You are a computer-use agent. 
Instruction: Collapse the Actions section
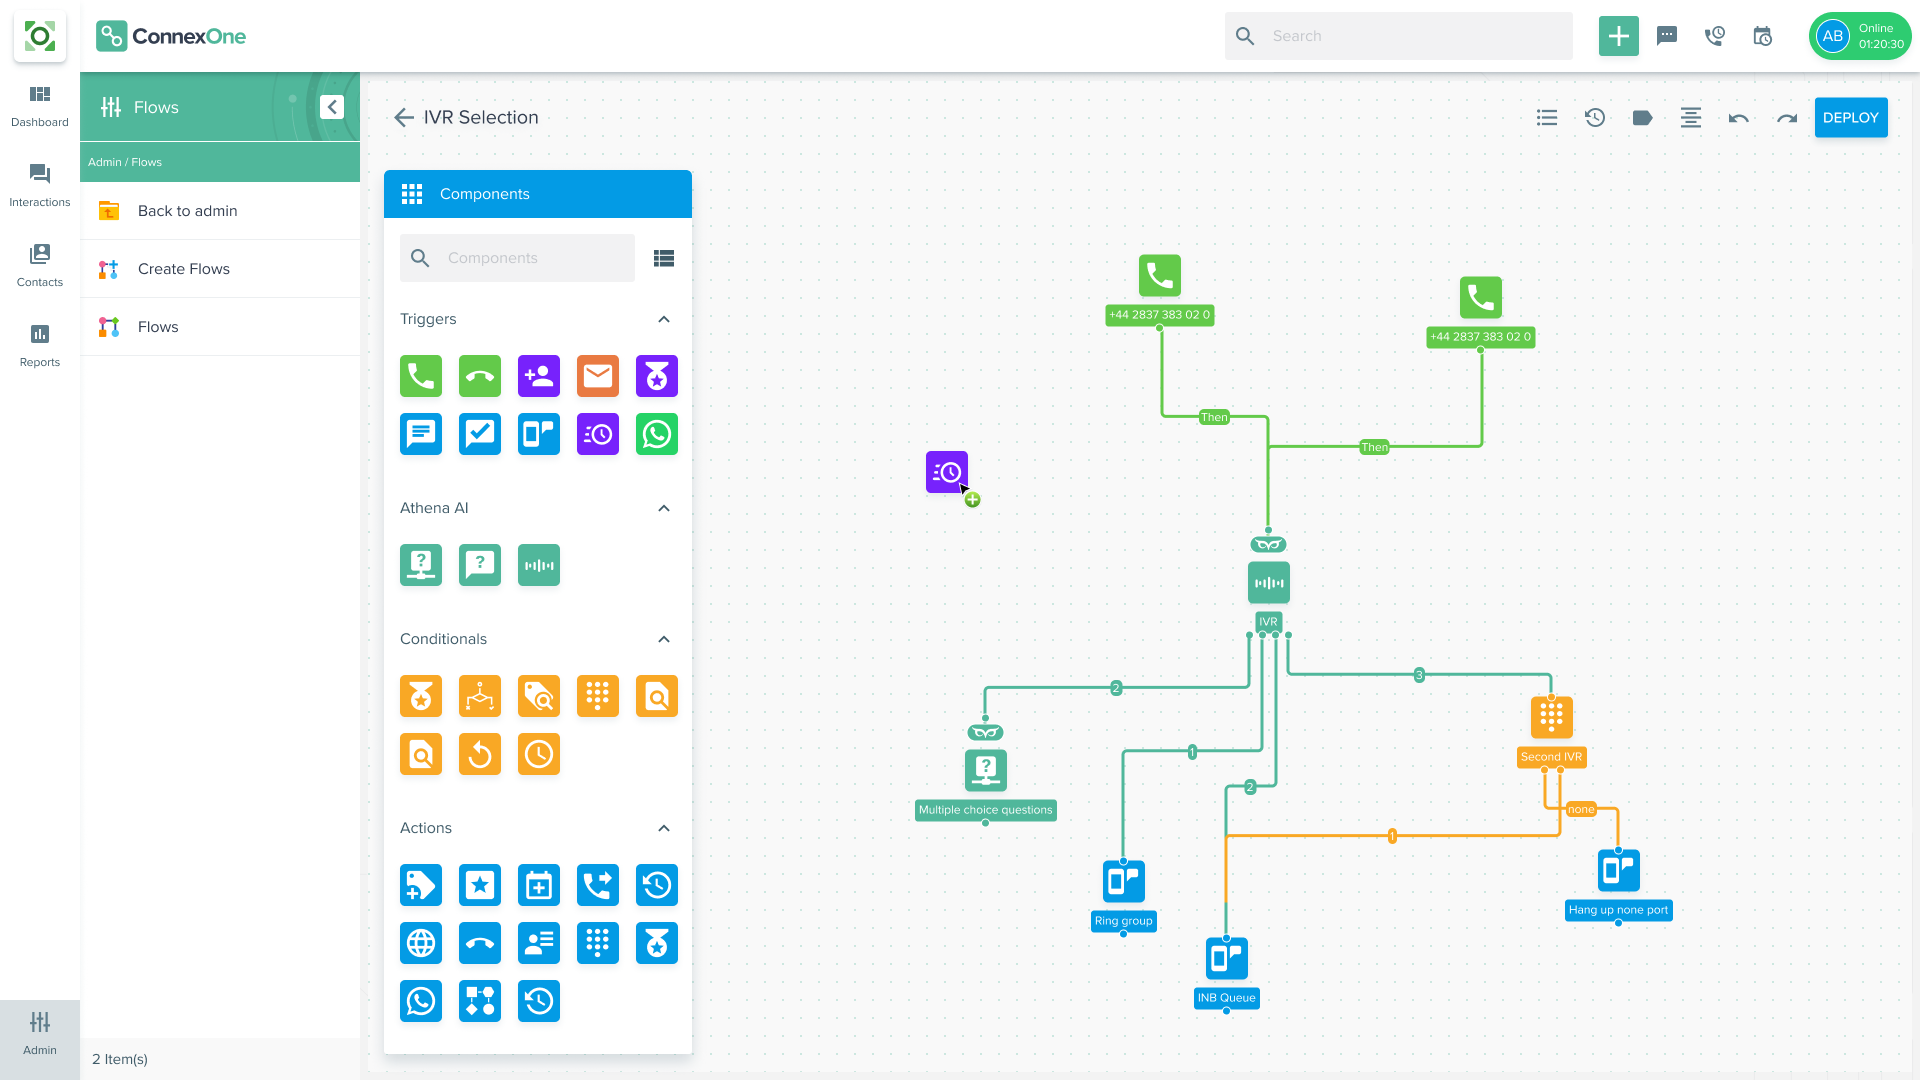(x=664, y=828)
